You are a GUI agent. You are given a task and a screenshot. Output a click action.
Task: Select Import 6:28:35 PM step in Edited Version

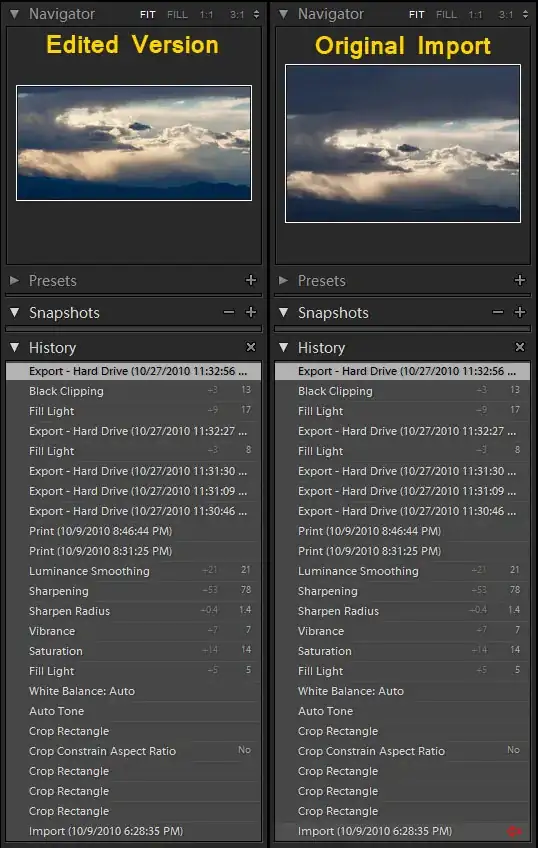pos(134,831)
